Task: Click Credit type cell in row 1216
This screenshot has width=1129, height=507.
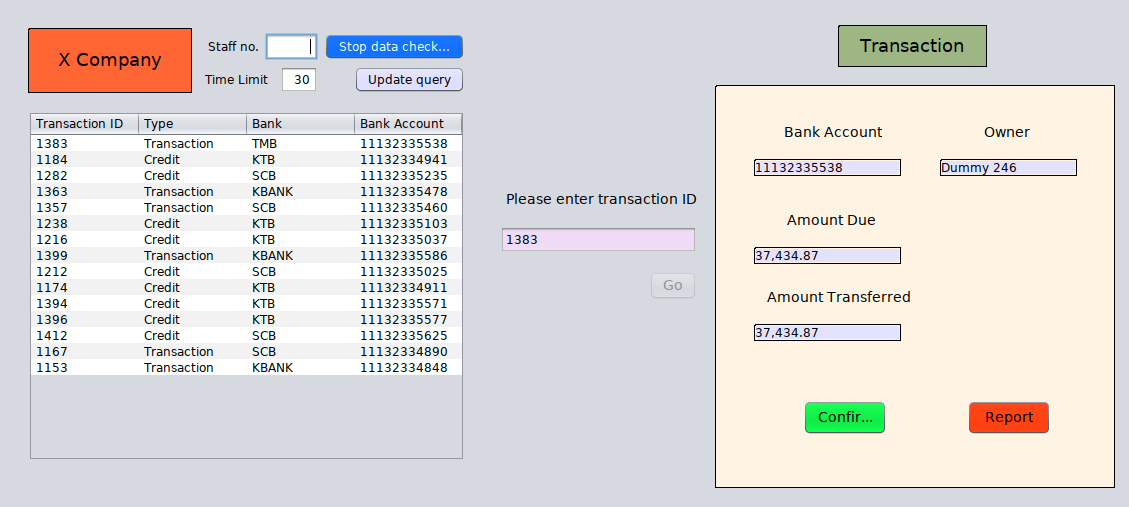Action: [x=192, y=240]
